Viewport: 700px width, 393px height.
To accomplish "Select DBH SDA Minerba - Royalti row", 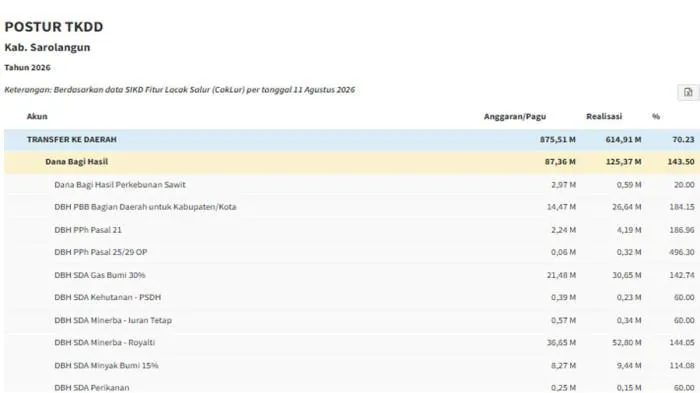I will click(352, 343).
